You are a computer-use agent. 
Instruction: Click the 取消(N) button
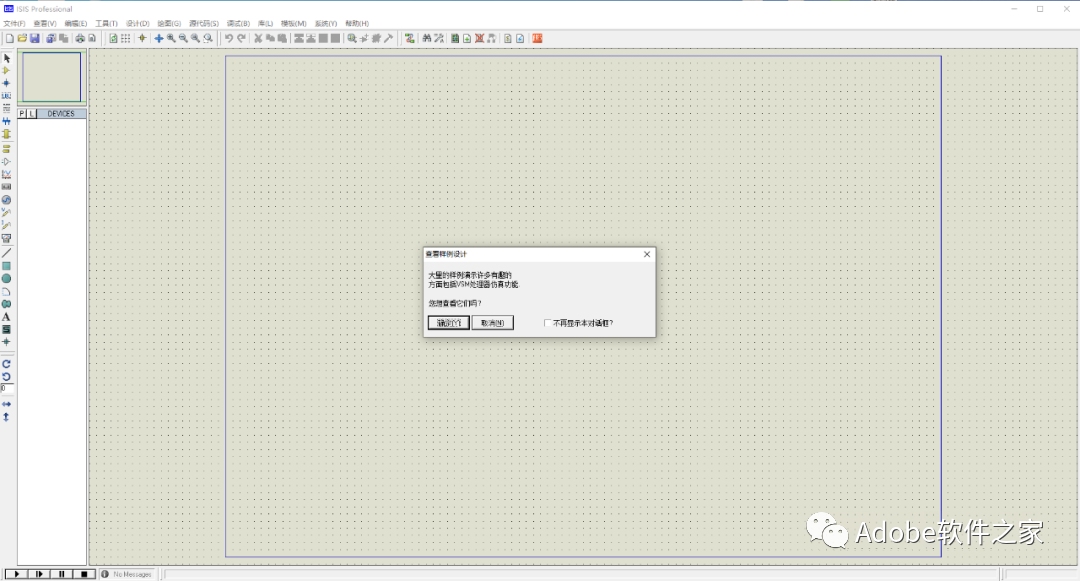click(492, 322)
